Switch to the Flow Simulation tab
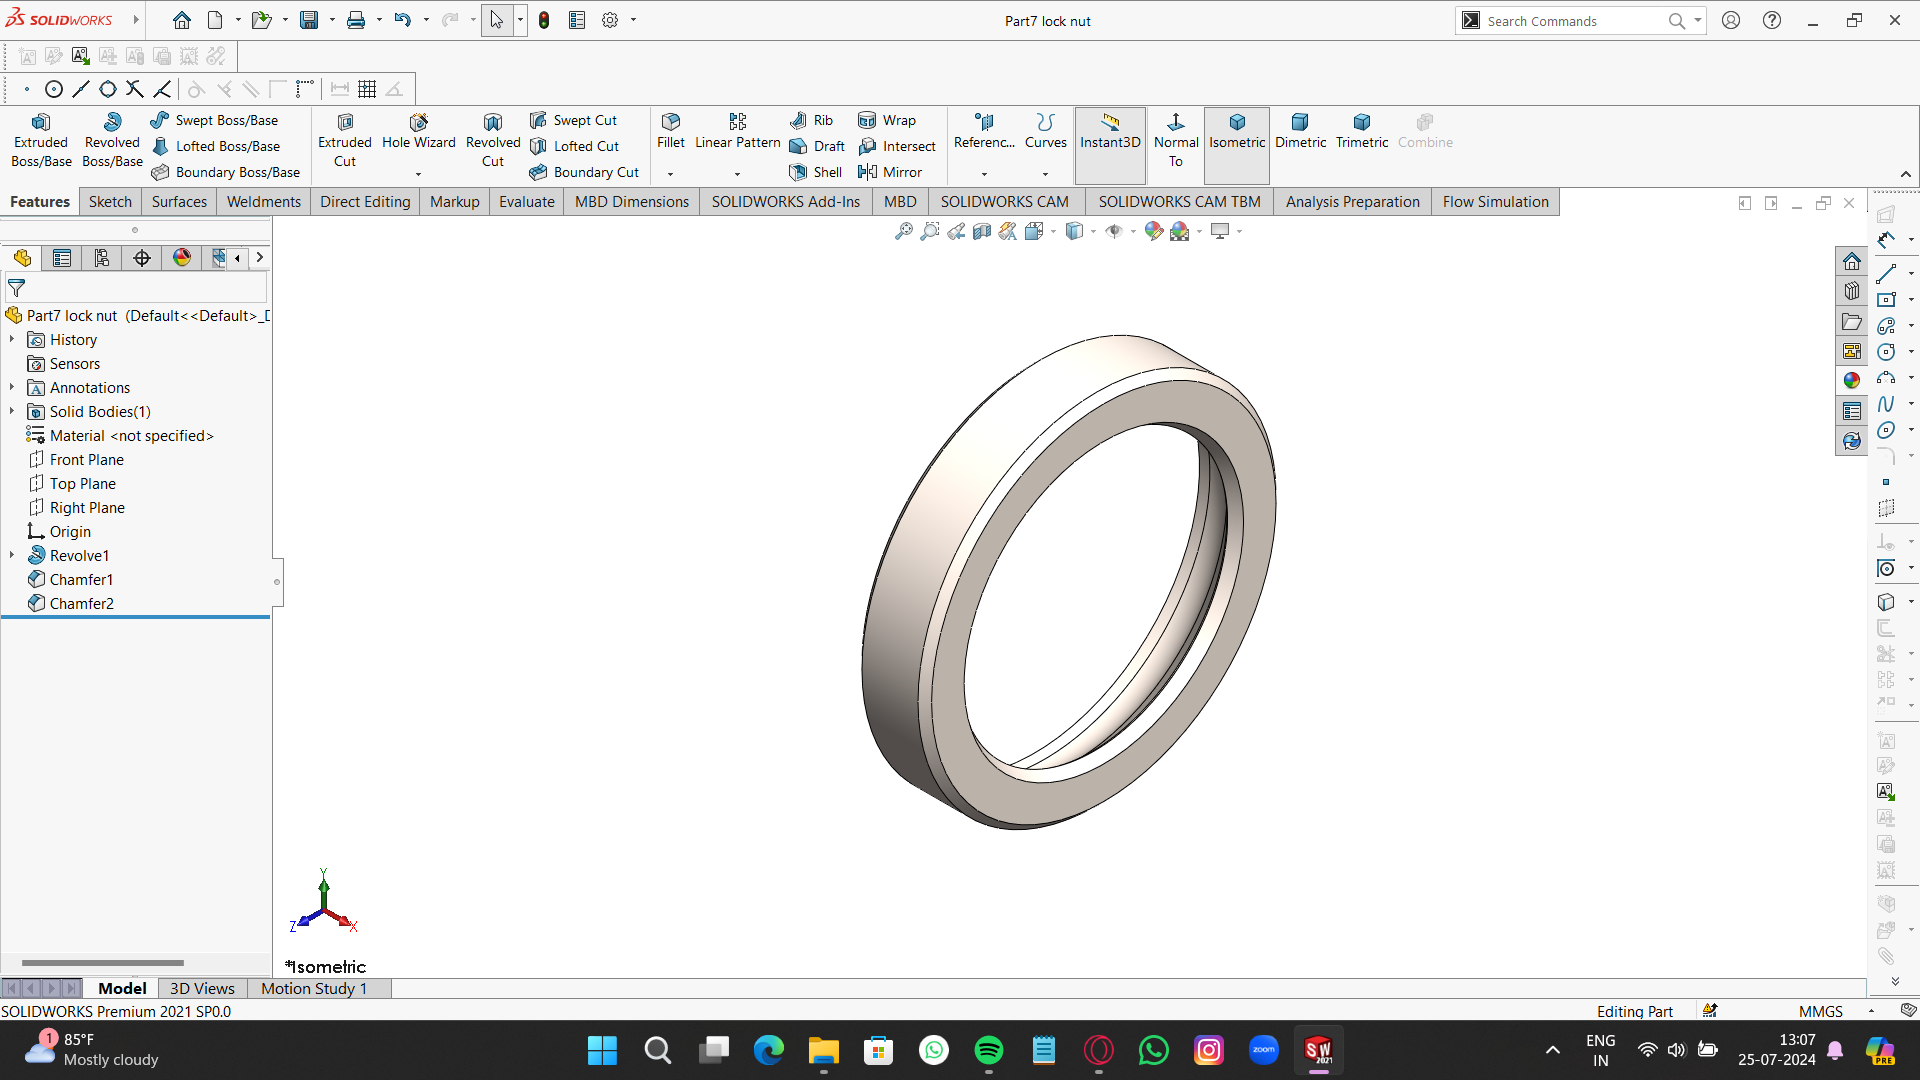 1495,202
